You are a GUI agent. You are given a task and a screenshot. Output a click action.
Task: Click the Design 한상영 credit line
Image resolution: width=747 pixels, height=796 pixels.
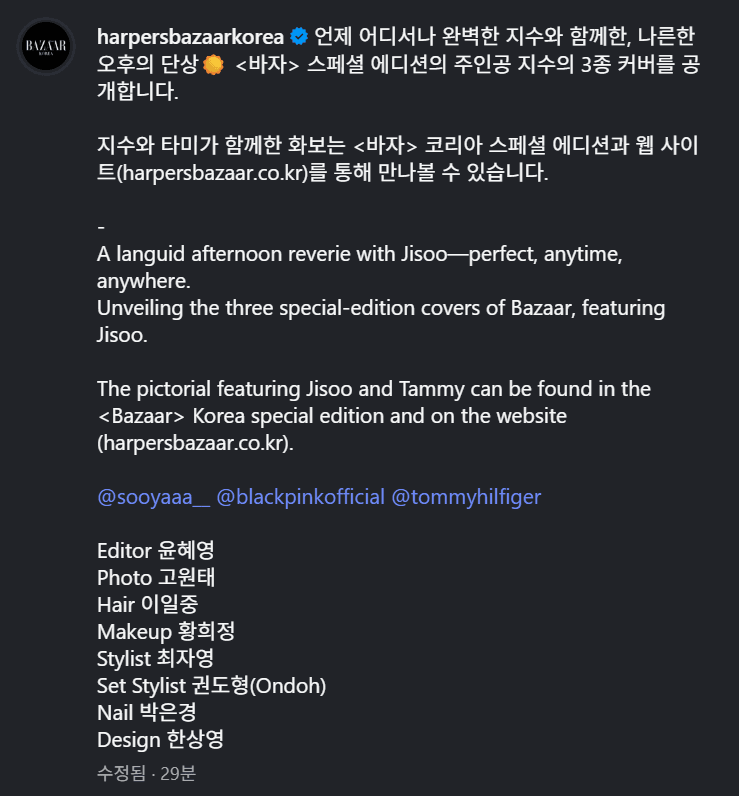161,740
